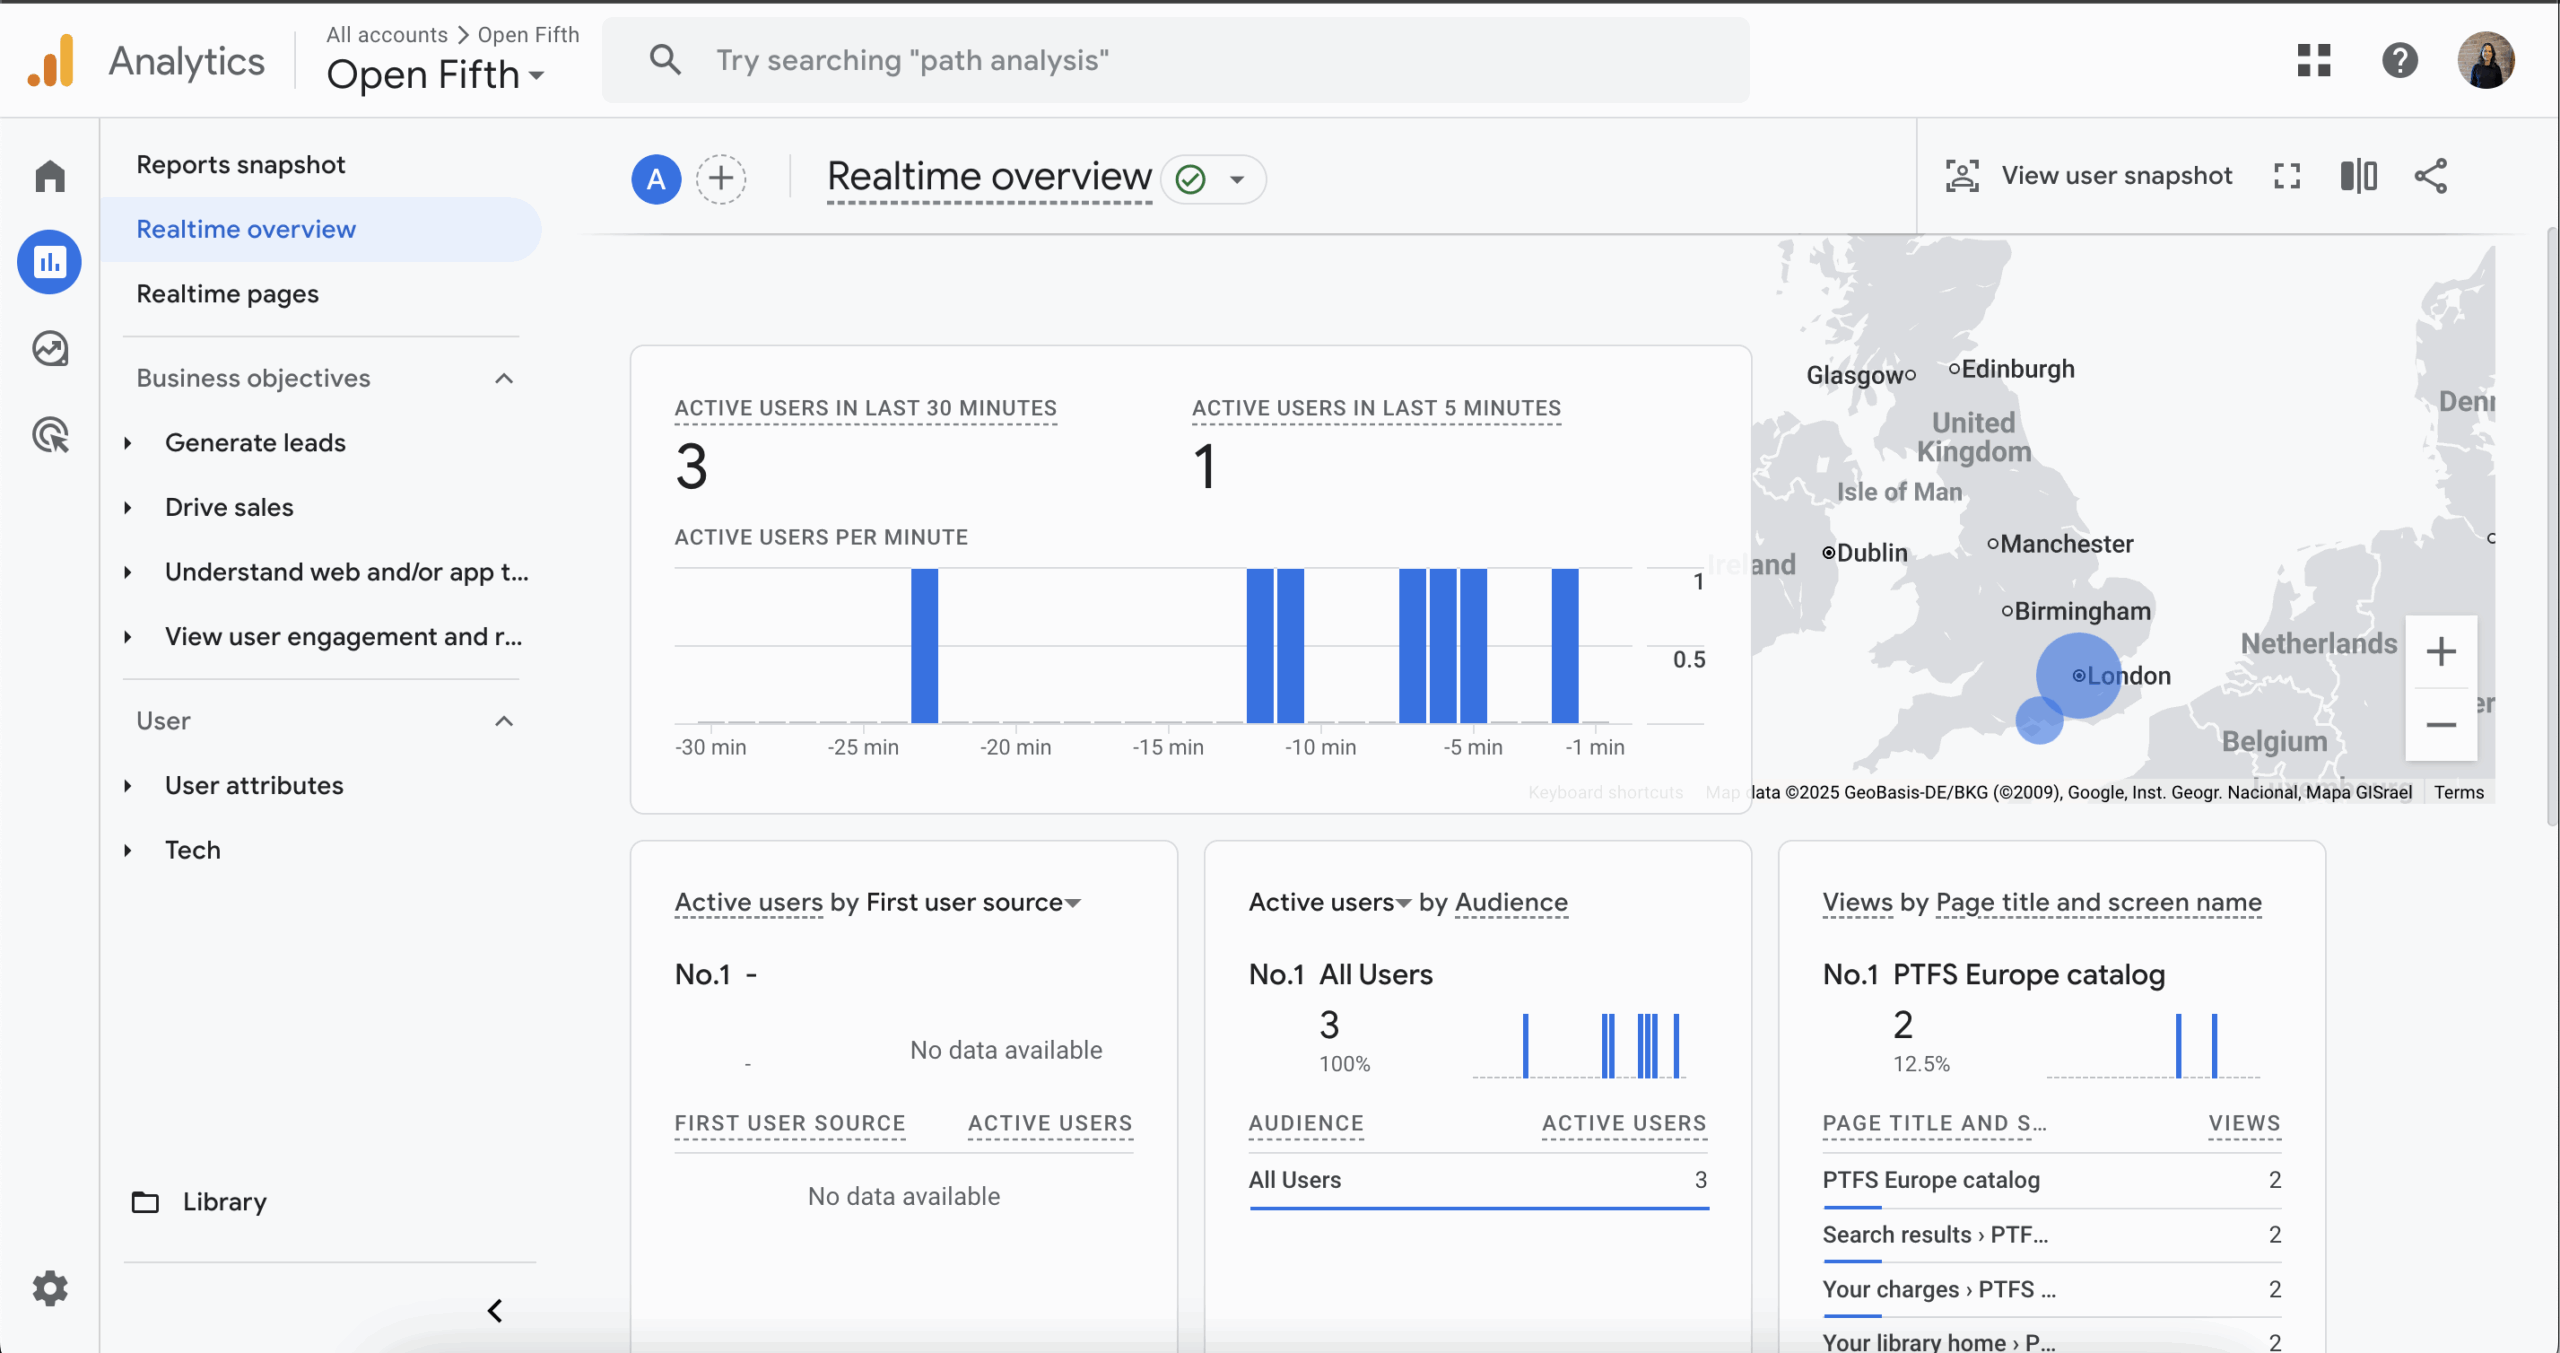Share this report via share icon
Screen dimensions: 2560x1353
click(x=2431, y=176)
